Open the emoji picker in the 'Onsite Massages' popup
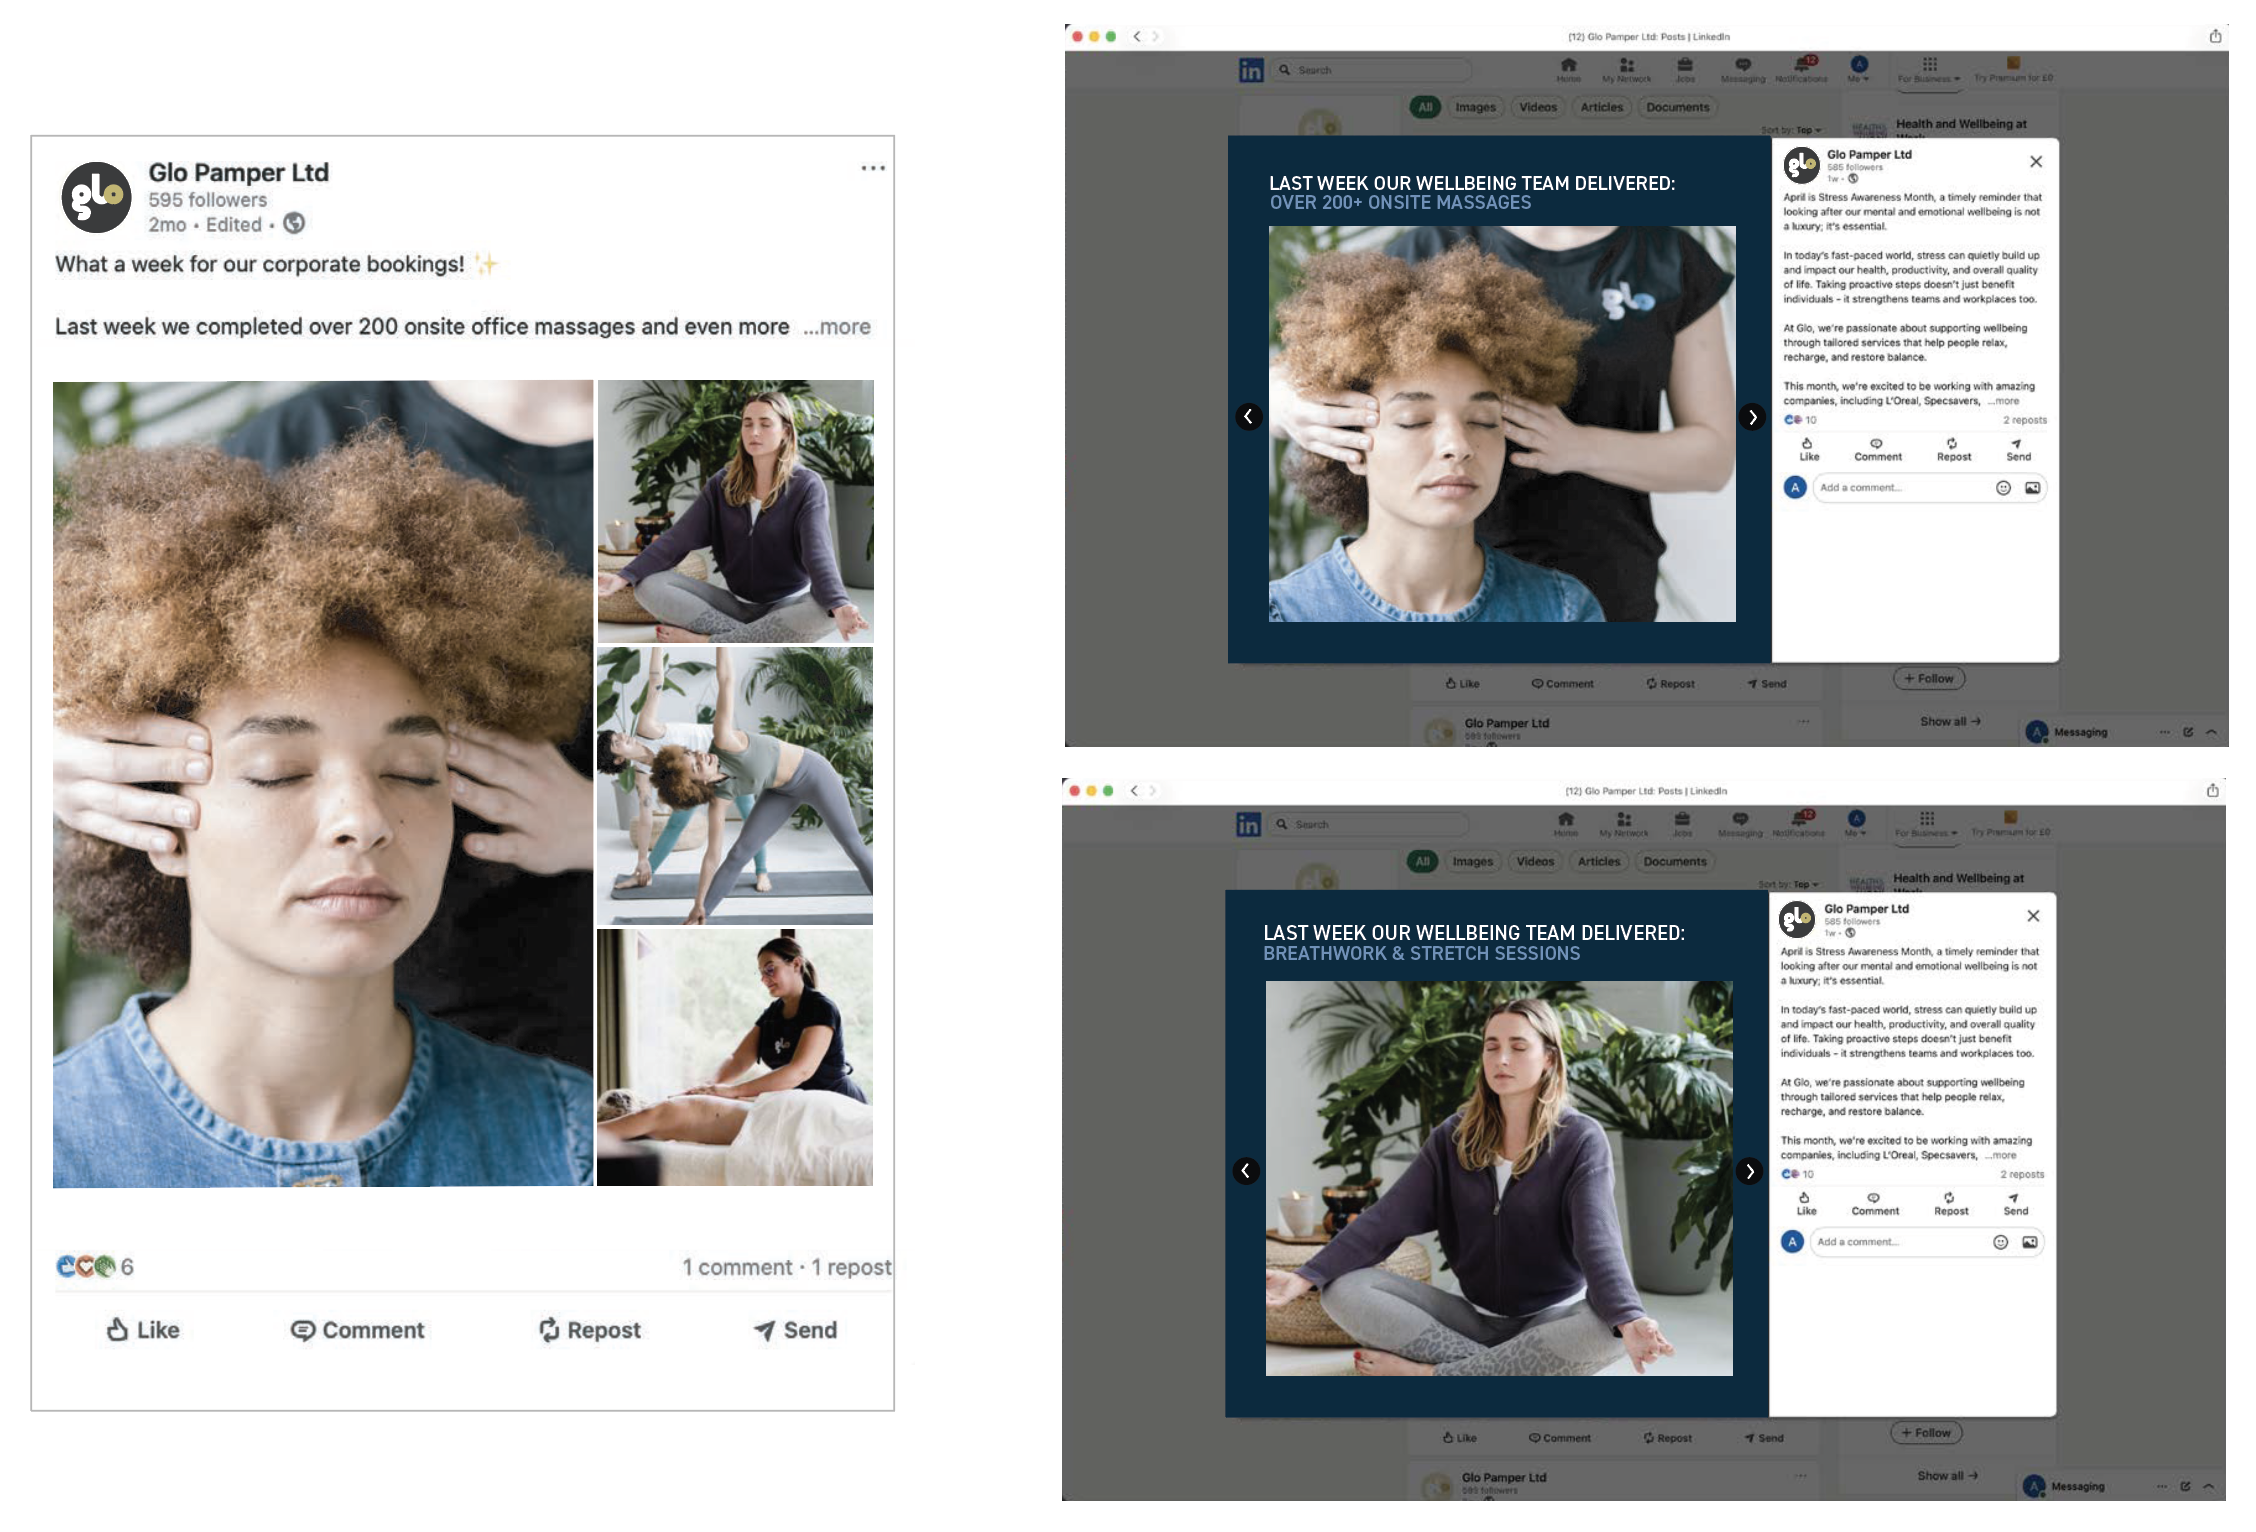This screenshot has width=2256, height=1532. 2003,488
